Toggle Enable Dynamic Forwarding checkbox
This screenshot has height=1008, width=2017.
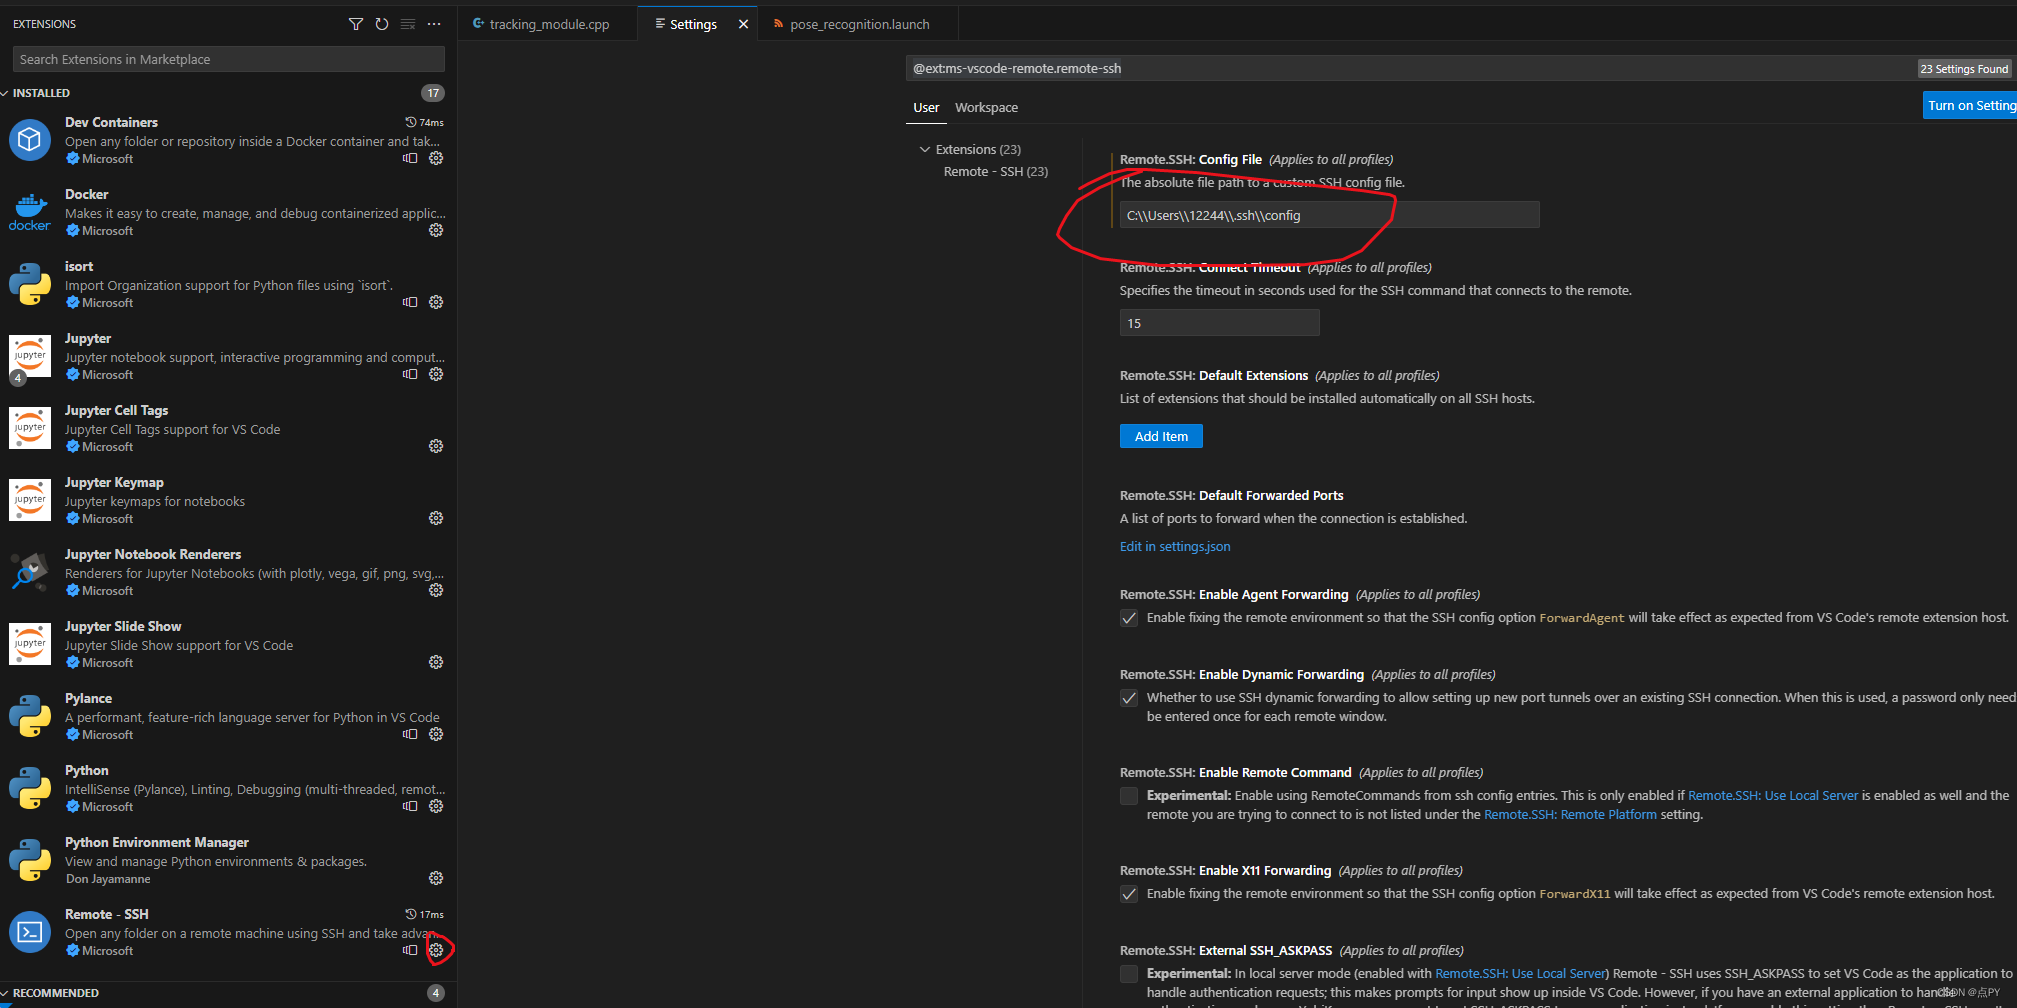[1129, 698]
